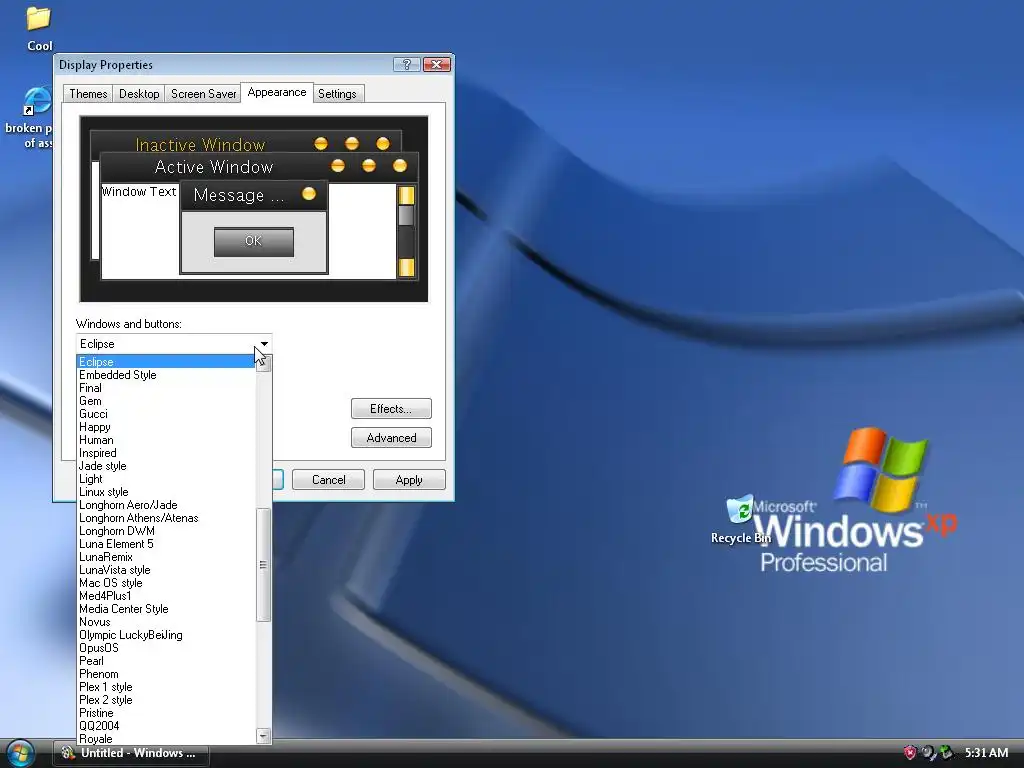Choose Media Center Style
Image resolution: width=1024 pixels, height=768 pixels.
(165, 609)
